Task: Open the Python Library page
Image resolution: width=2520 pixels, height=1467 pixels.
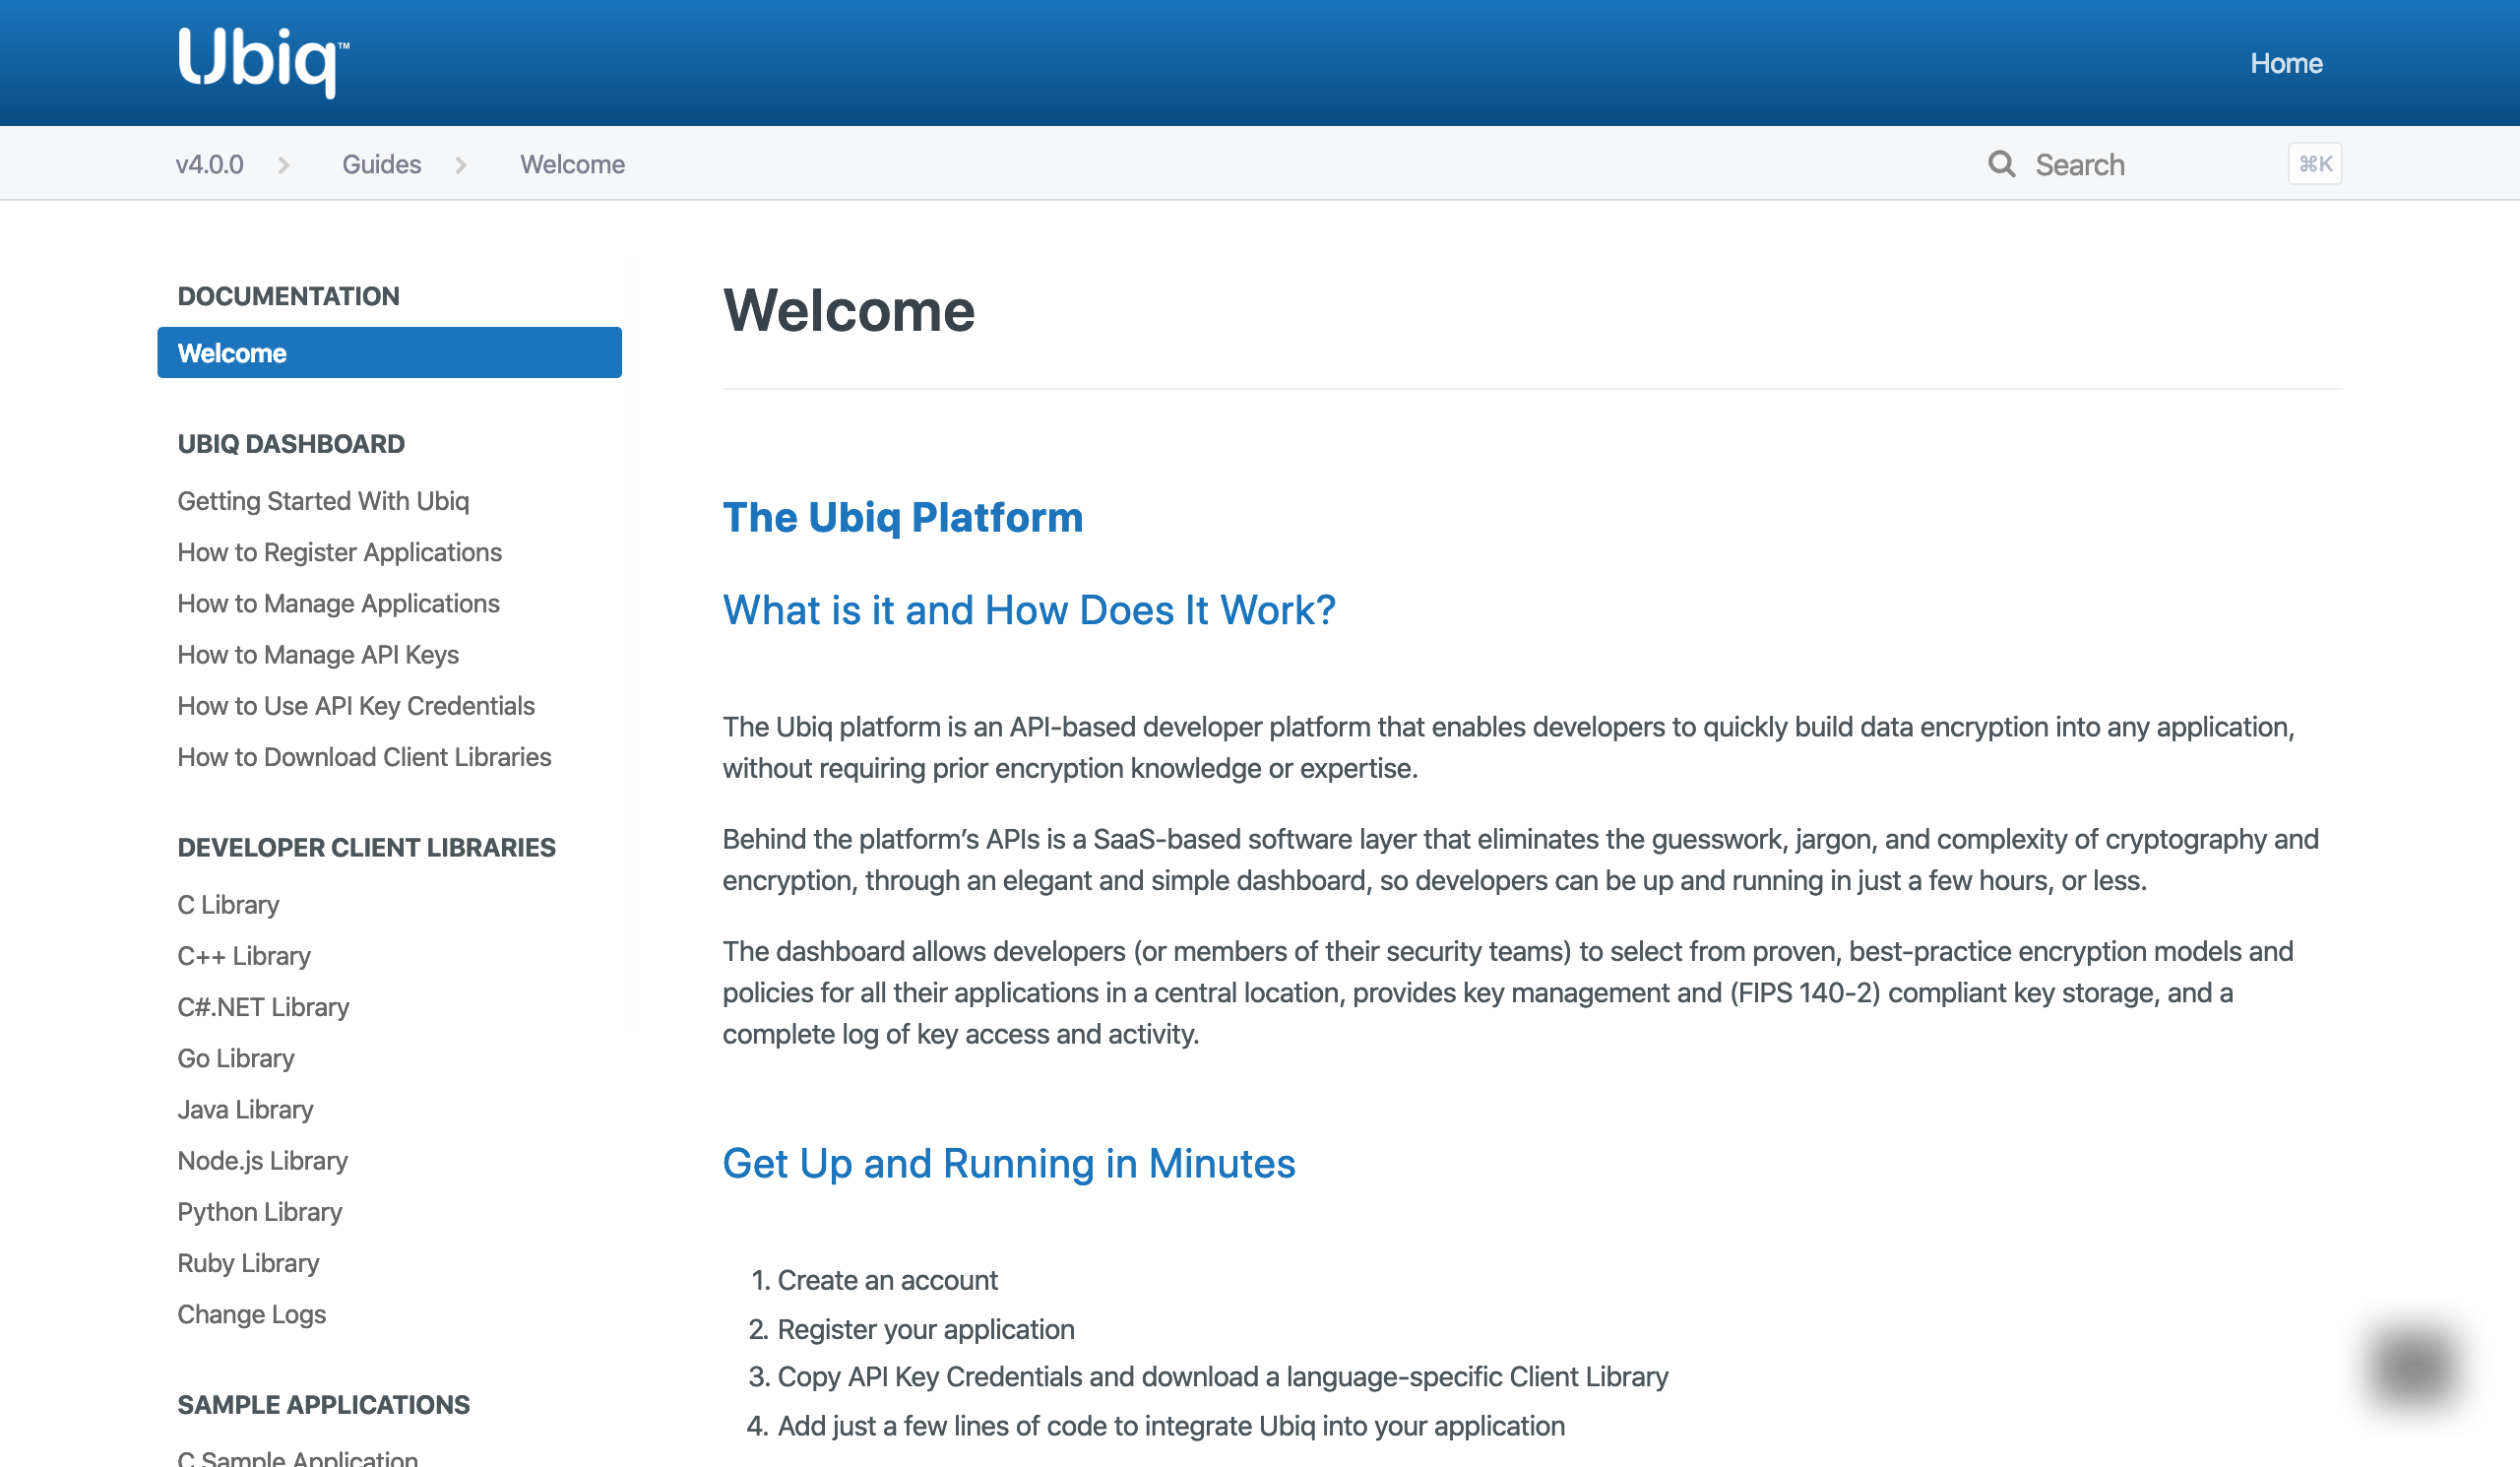Action: pos(260,1212)
